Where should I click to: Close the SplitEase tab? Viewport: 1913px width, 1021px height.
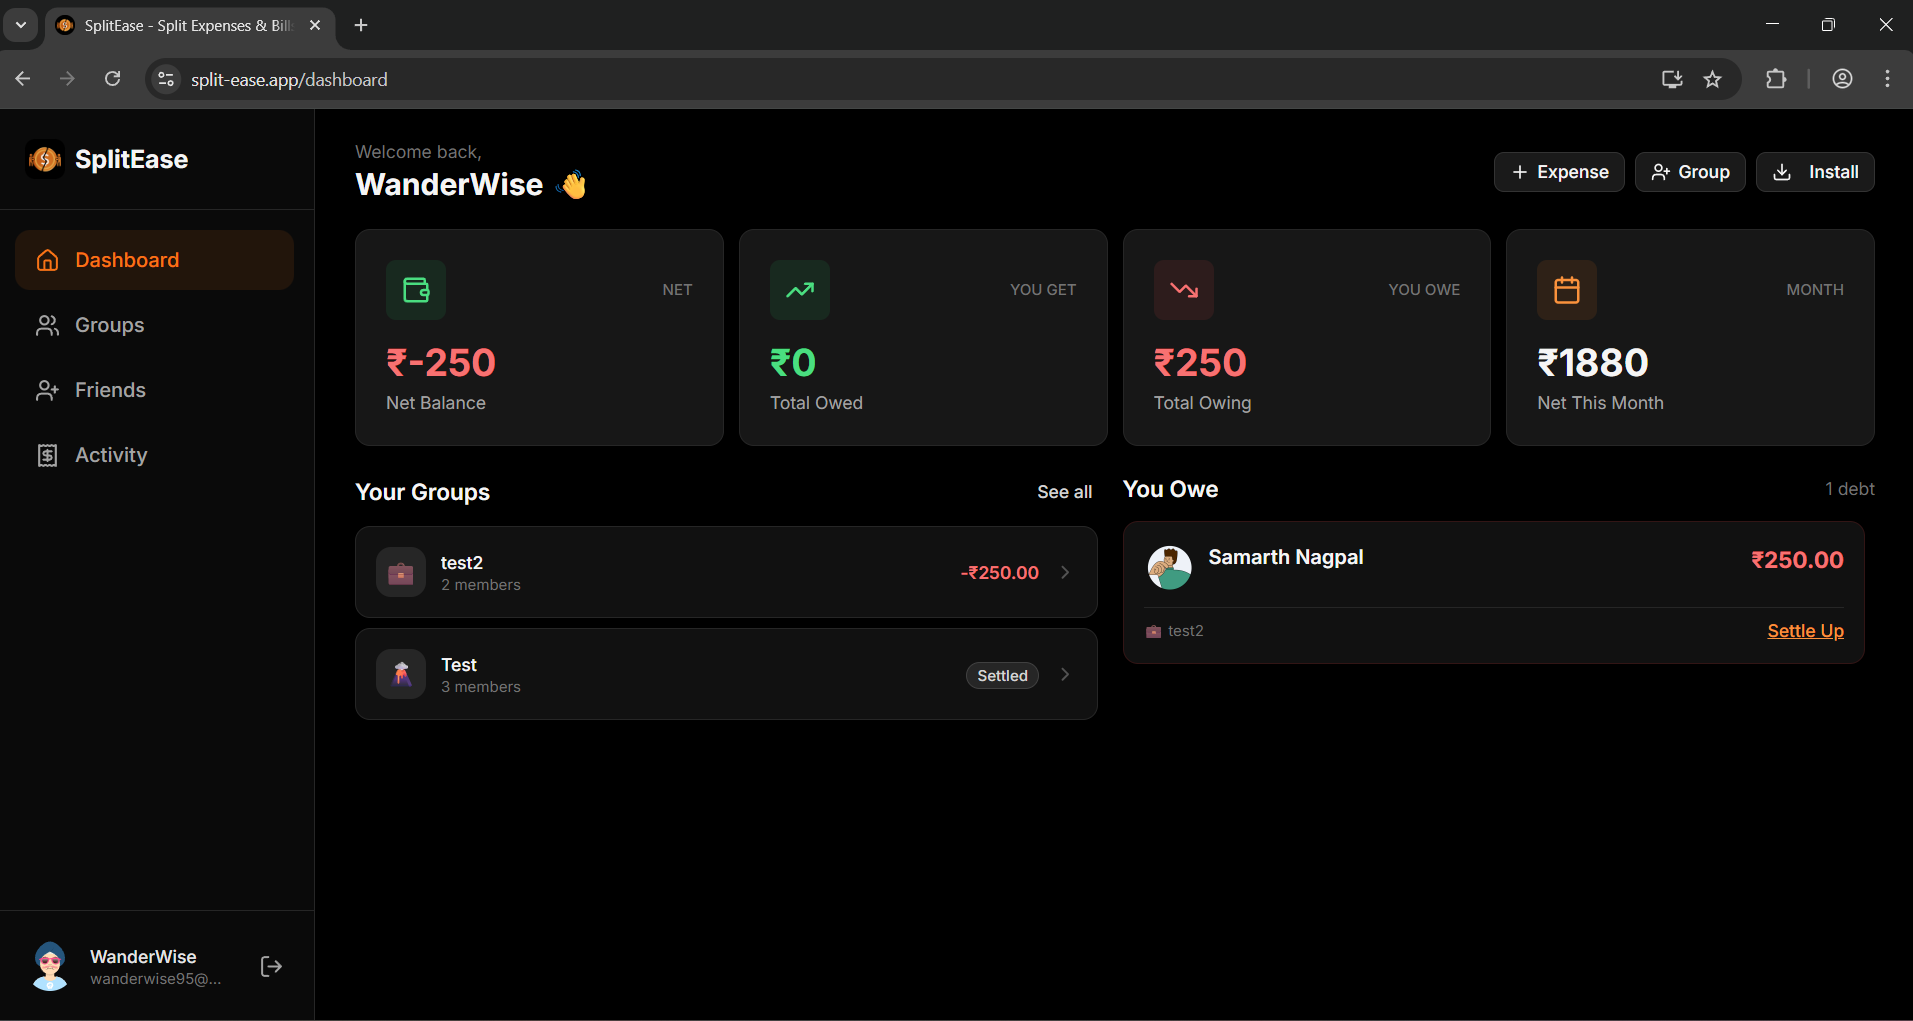[x=315, y=25]
